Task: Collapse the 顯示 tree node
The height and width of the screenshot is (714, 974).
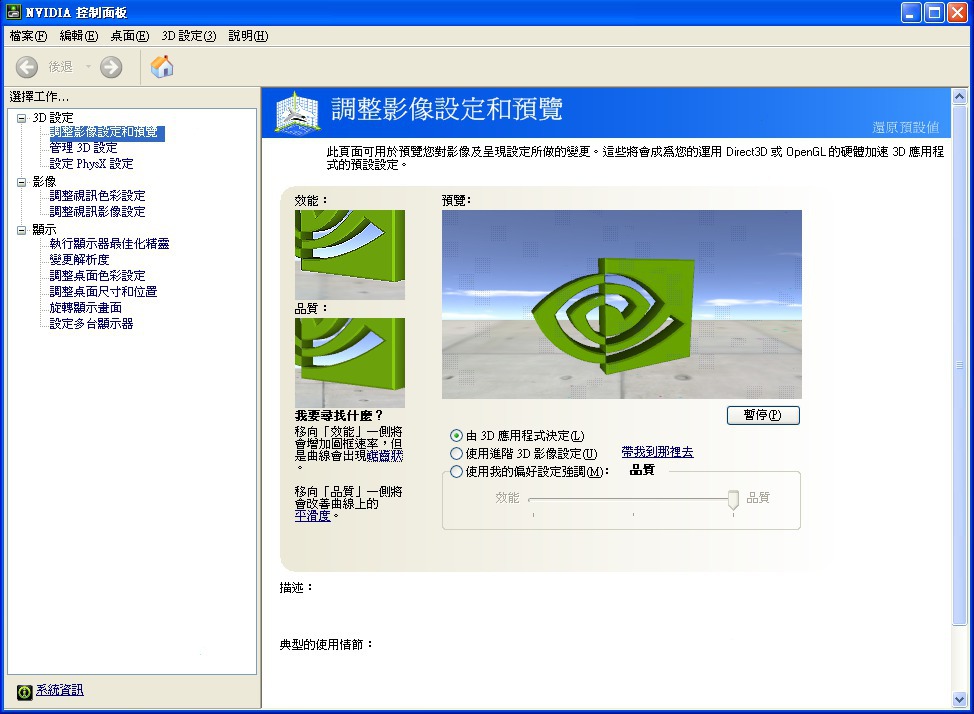Action: pyautogui.click(x=22, y=229)
